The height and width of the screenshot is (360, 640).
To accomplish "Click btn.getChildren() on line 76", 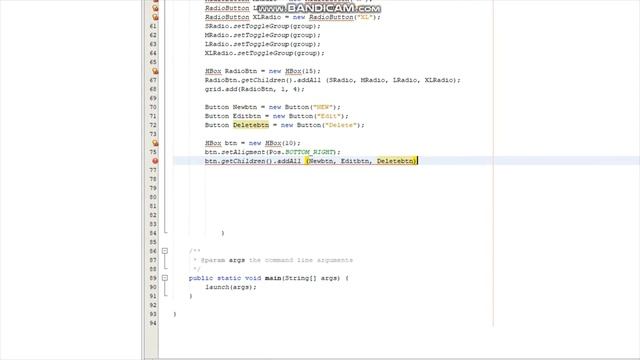I will [x=238, y=161].
